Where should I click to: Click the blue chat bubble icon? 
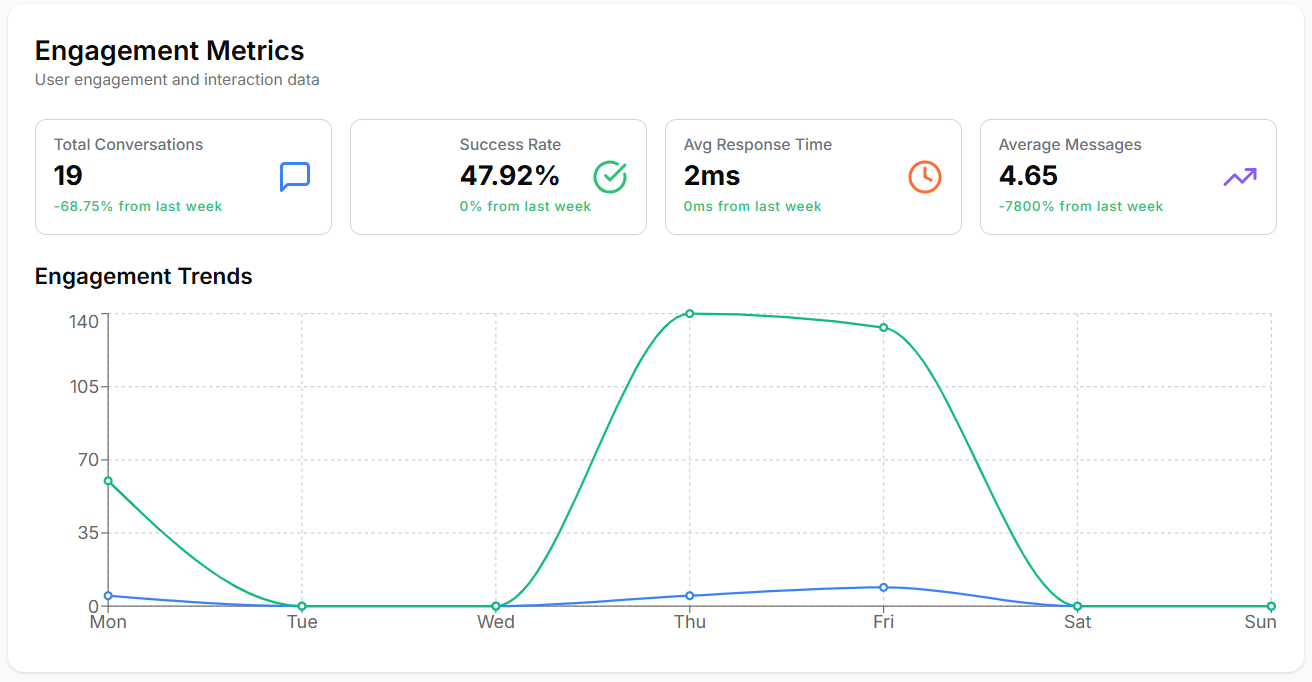tap(294, 177)
